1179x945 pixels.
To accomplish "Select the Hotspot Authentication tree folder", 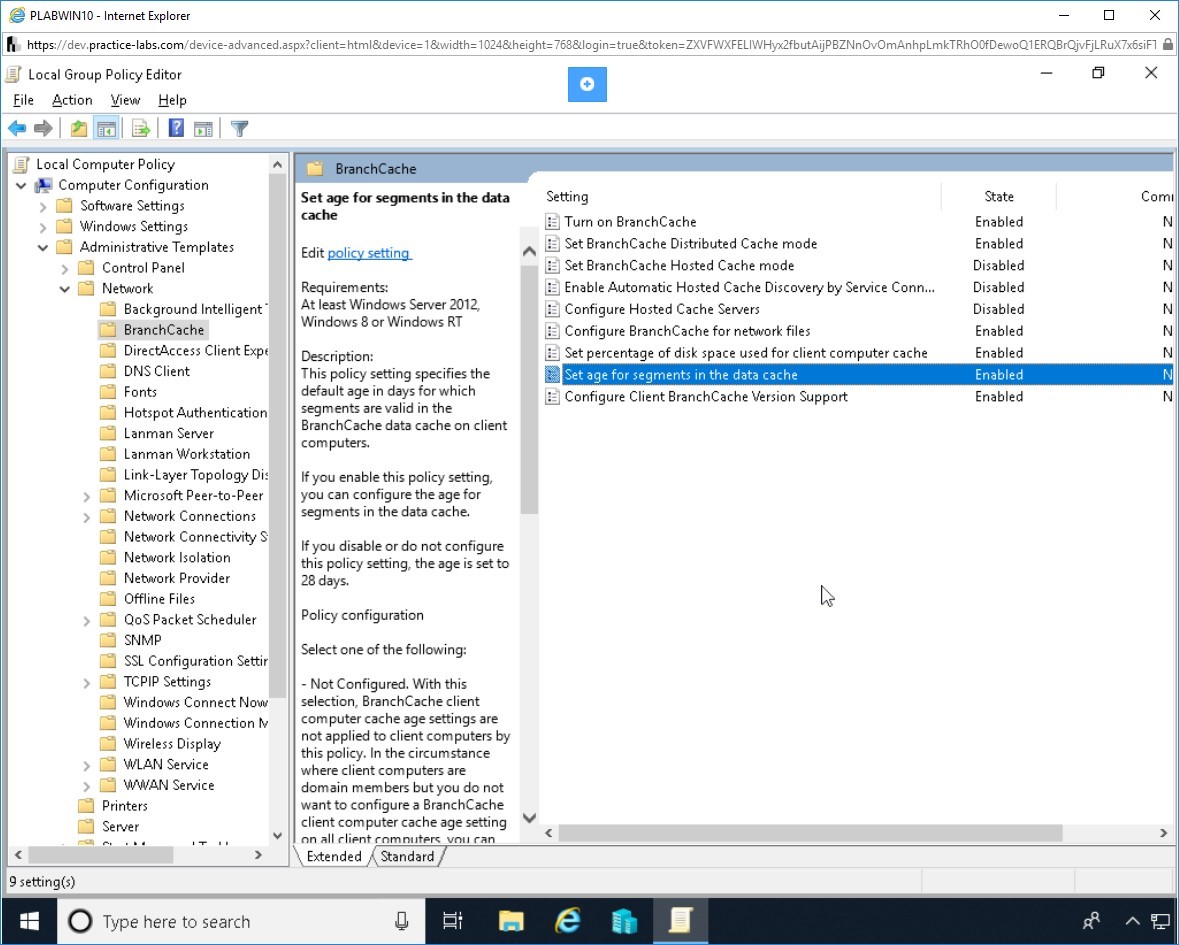I will (x=195, y=413).
